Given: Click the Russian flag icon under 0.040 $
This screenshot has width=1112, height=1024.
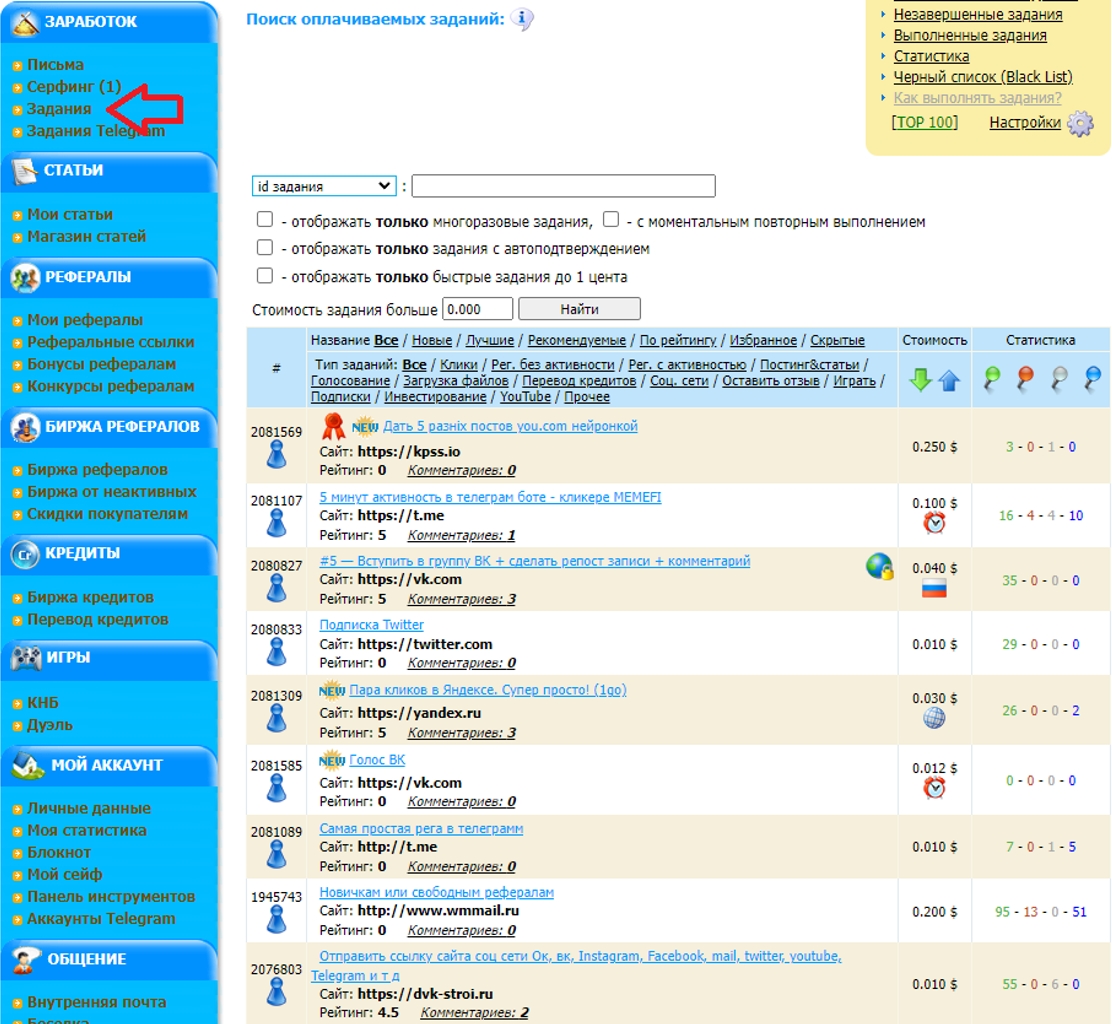Looking at the screenshot, I should click(934, 588).
